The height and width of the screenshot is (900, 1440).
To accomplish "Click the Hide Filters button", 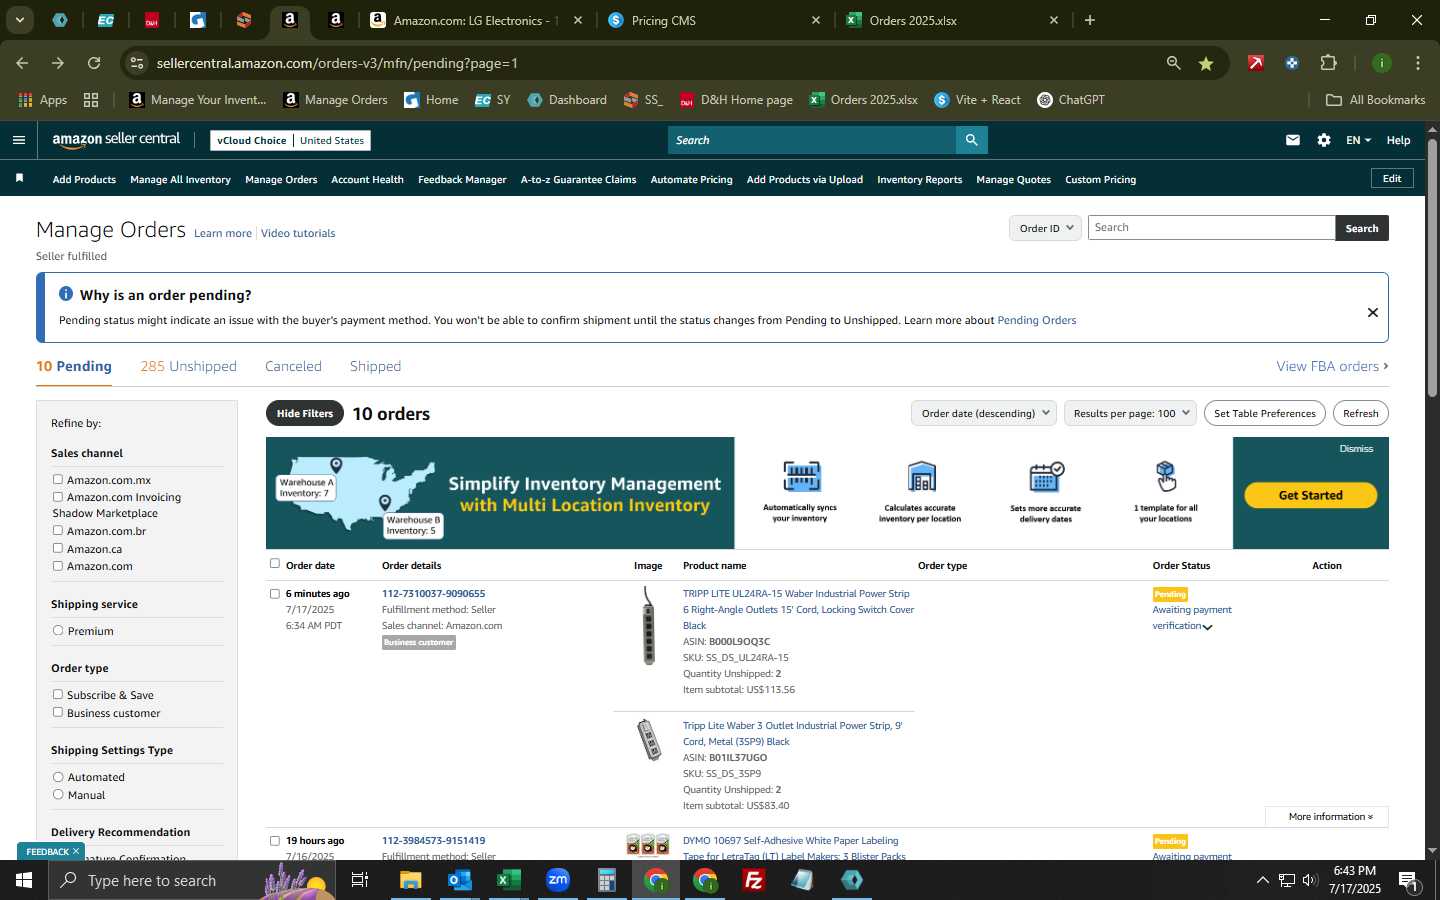I will pyautogui.click(x=305, y=413).
